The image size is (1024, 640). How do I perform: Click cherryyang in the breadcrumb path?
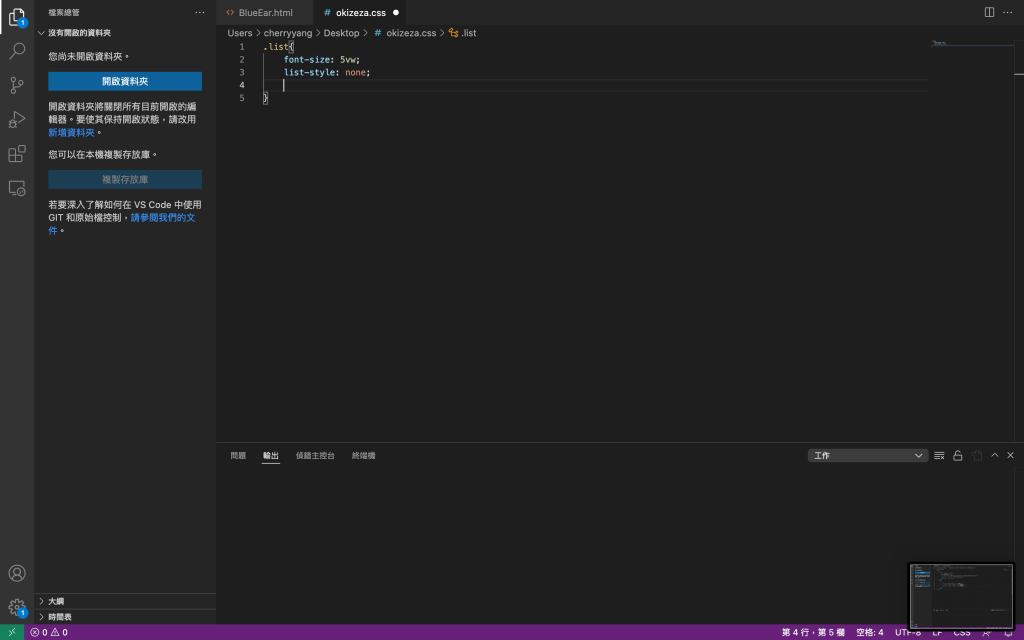tap(288, 33)
